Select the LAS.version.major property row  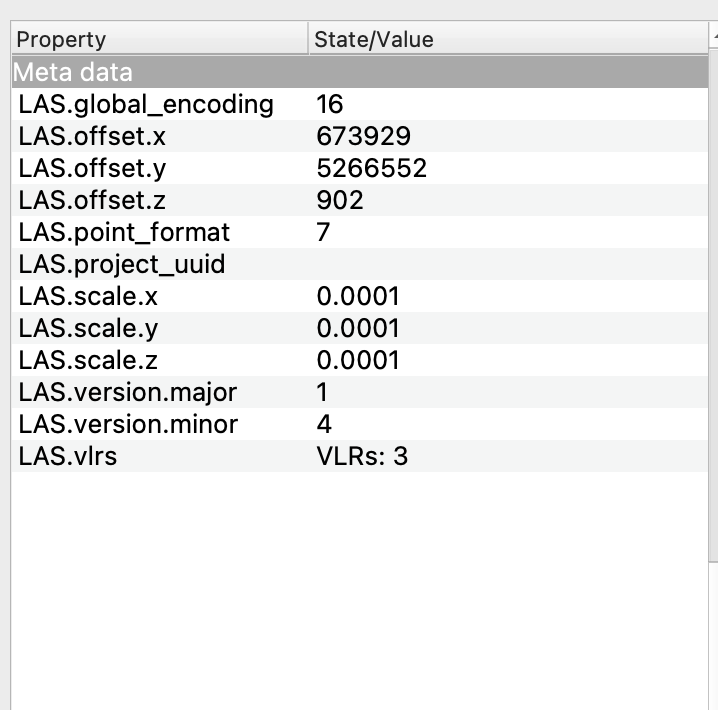tap(128, 392)
